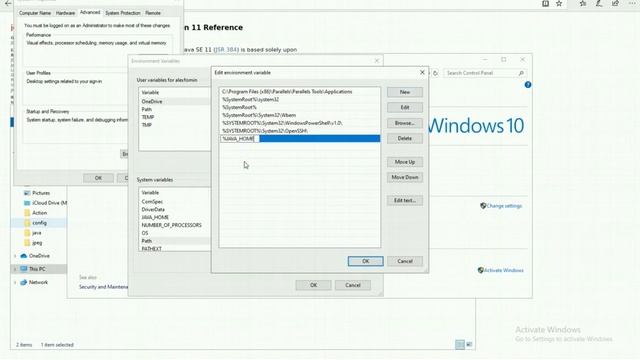The height and width of the screenshot is (360, 640).
Task: Expand the Network tree node
Action: click(x=15, y=282)
